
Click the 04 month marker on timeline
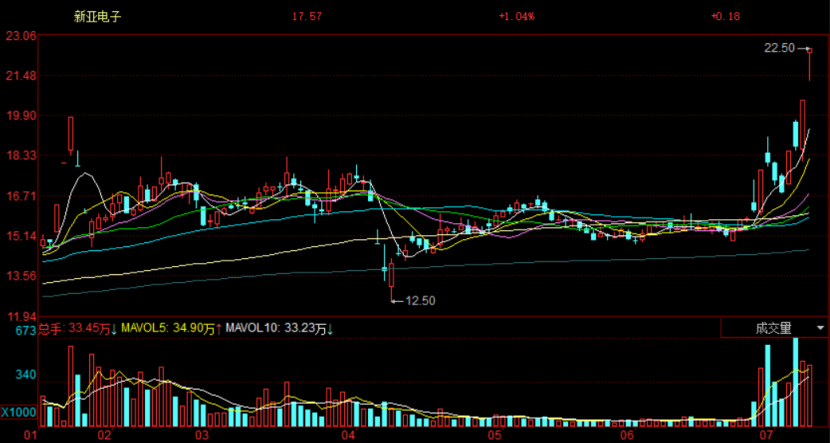click(348, 436)
